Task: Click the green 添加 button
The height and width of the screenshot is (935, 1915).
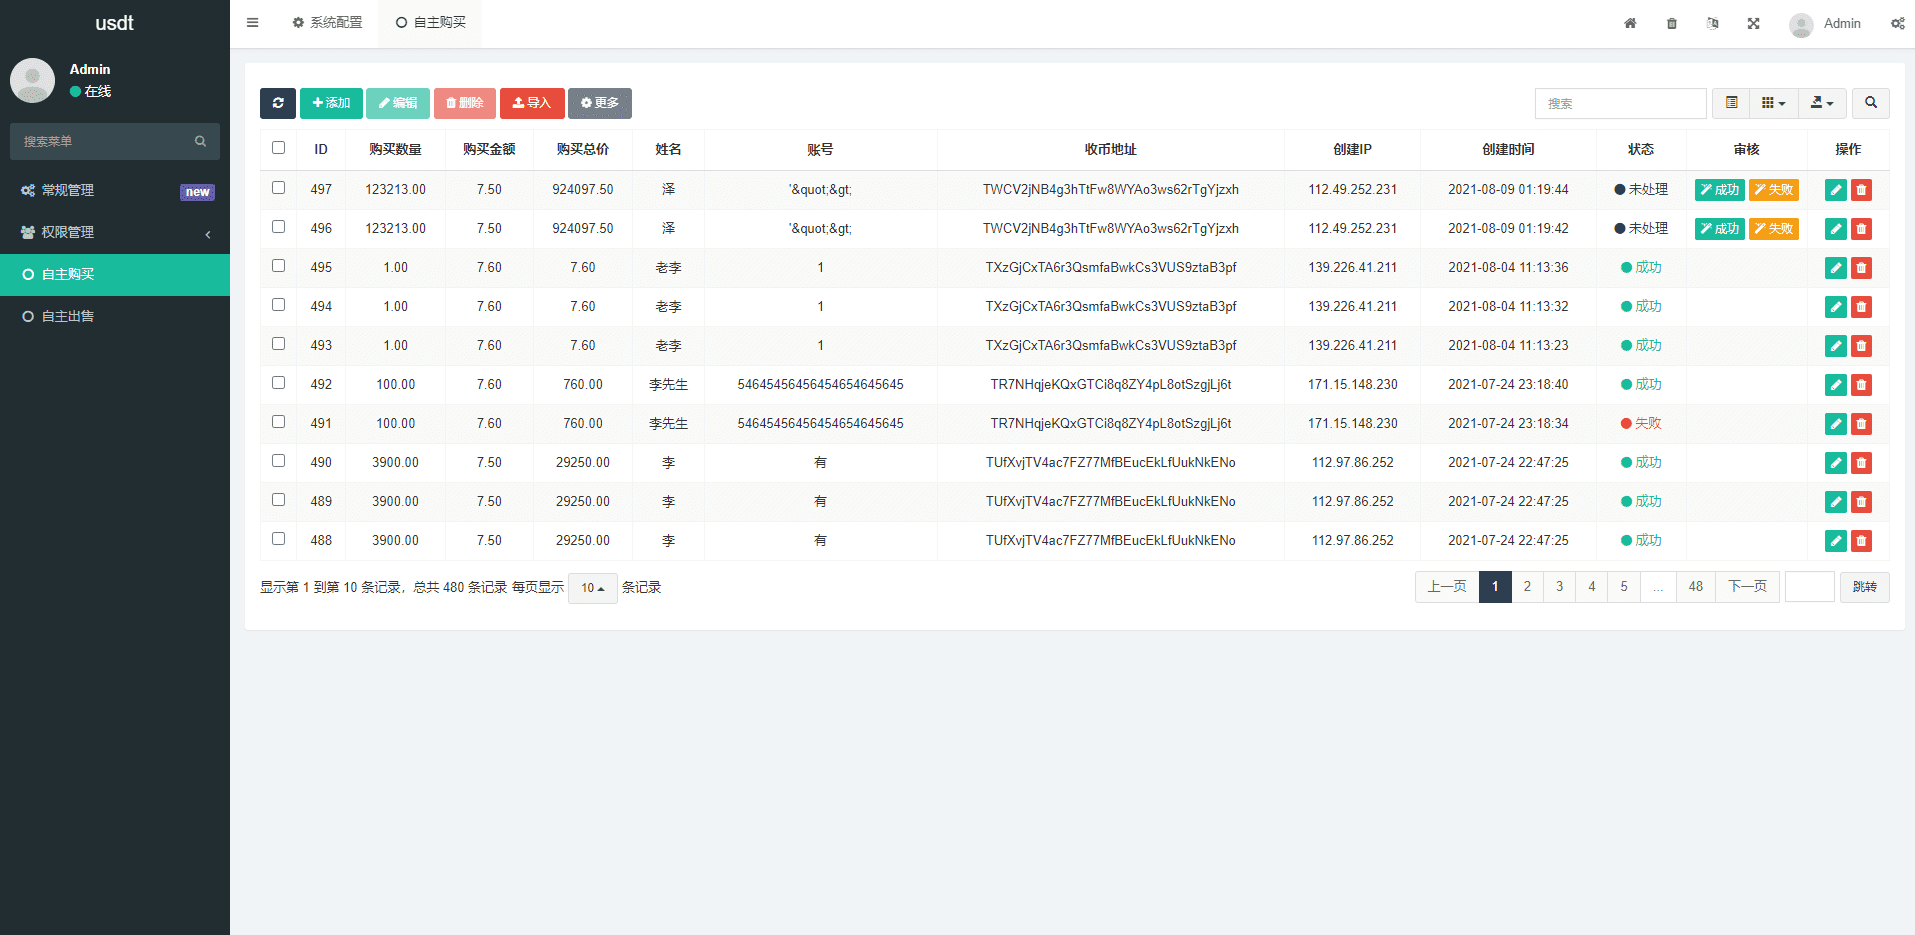Action: [331, 103]
